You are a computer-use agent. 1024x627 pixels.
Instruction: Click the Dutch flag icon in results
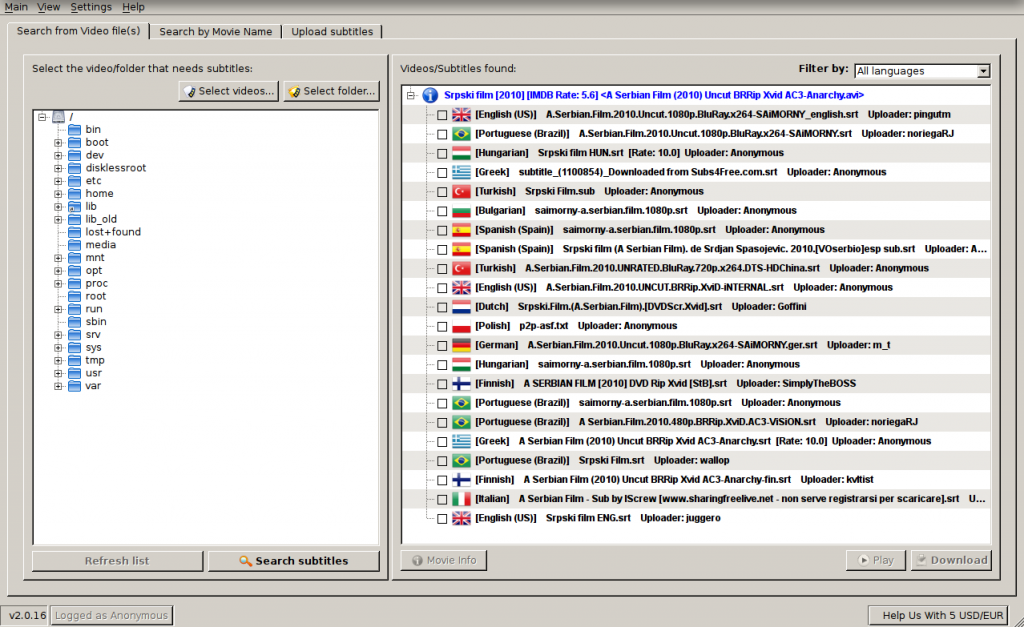coord(461,307)
